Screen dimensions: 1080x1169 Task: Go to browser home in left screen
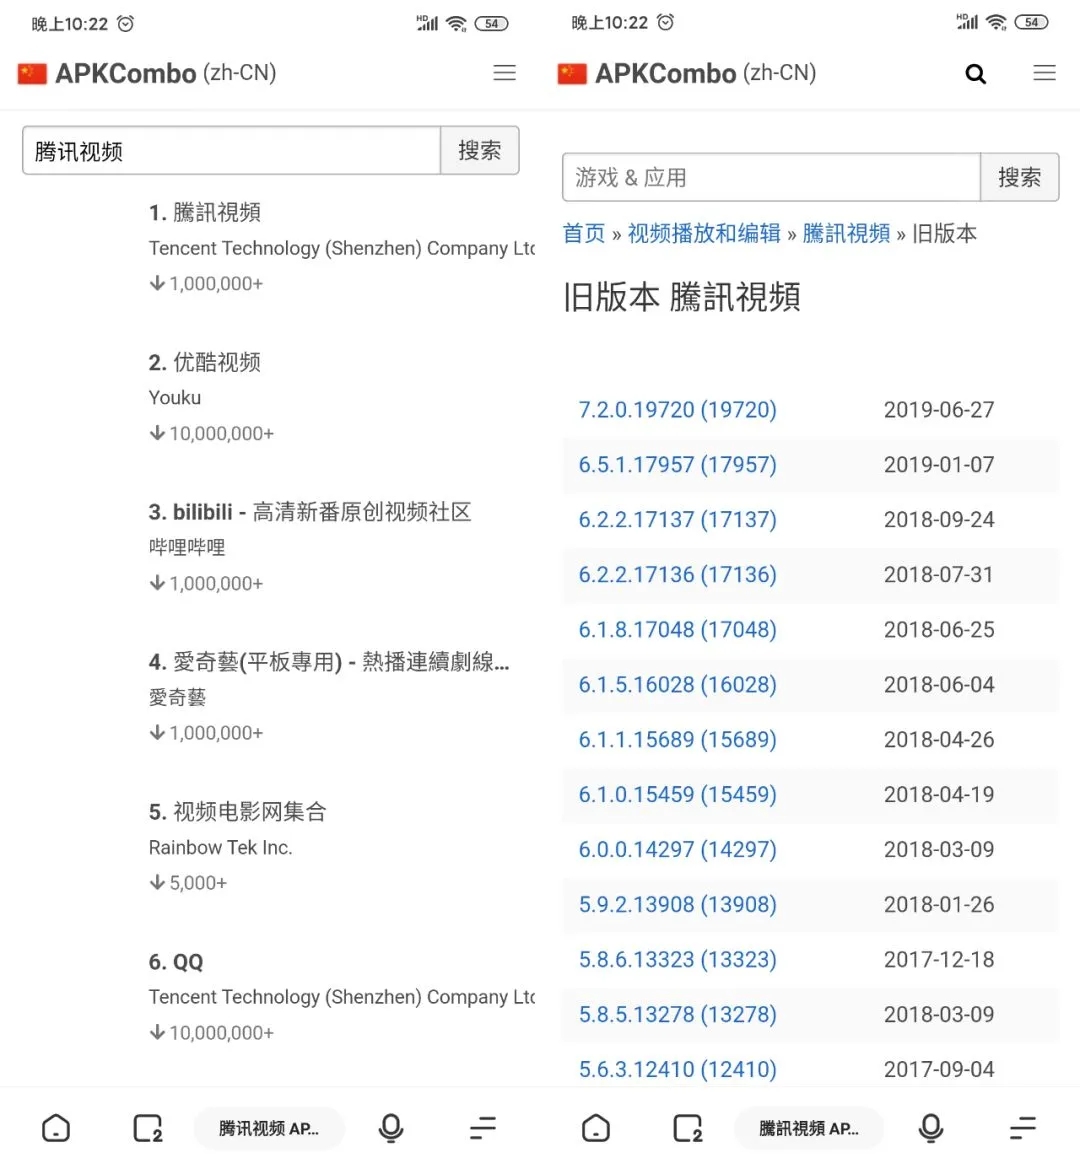[56, 1128]
